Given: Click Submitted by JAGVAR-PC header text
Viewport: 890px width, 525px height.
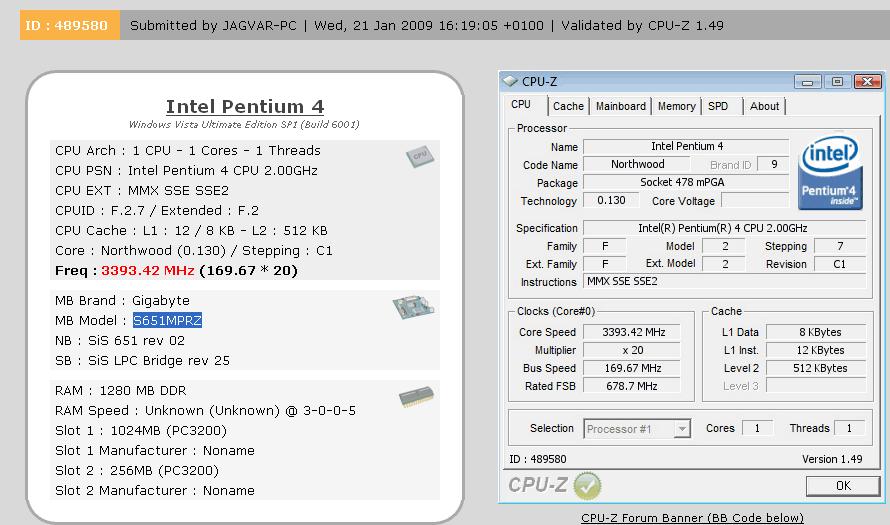Looking at the screenshot, I should click(213, 26).
